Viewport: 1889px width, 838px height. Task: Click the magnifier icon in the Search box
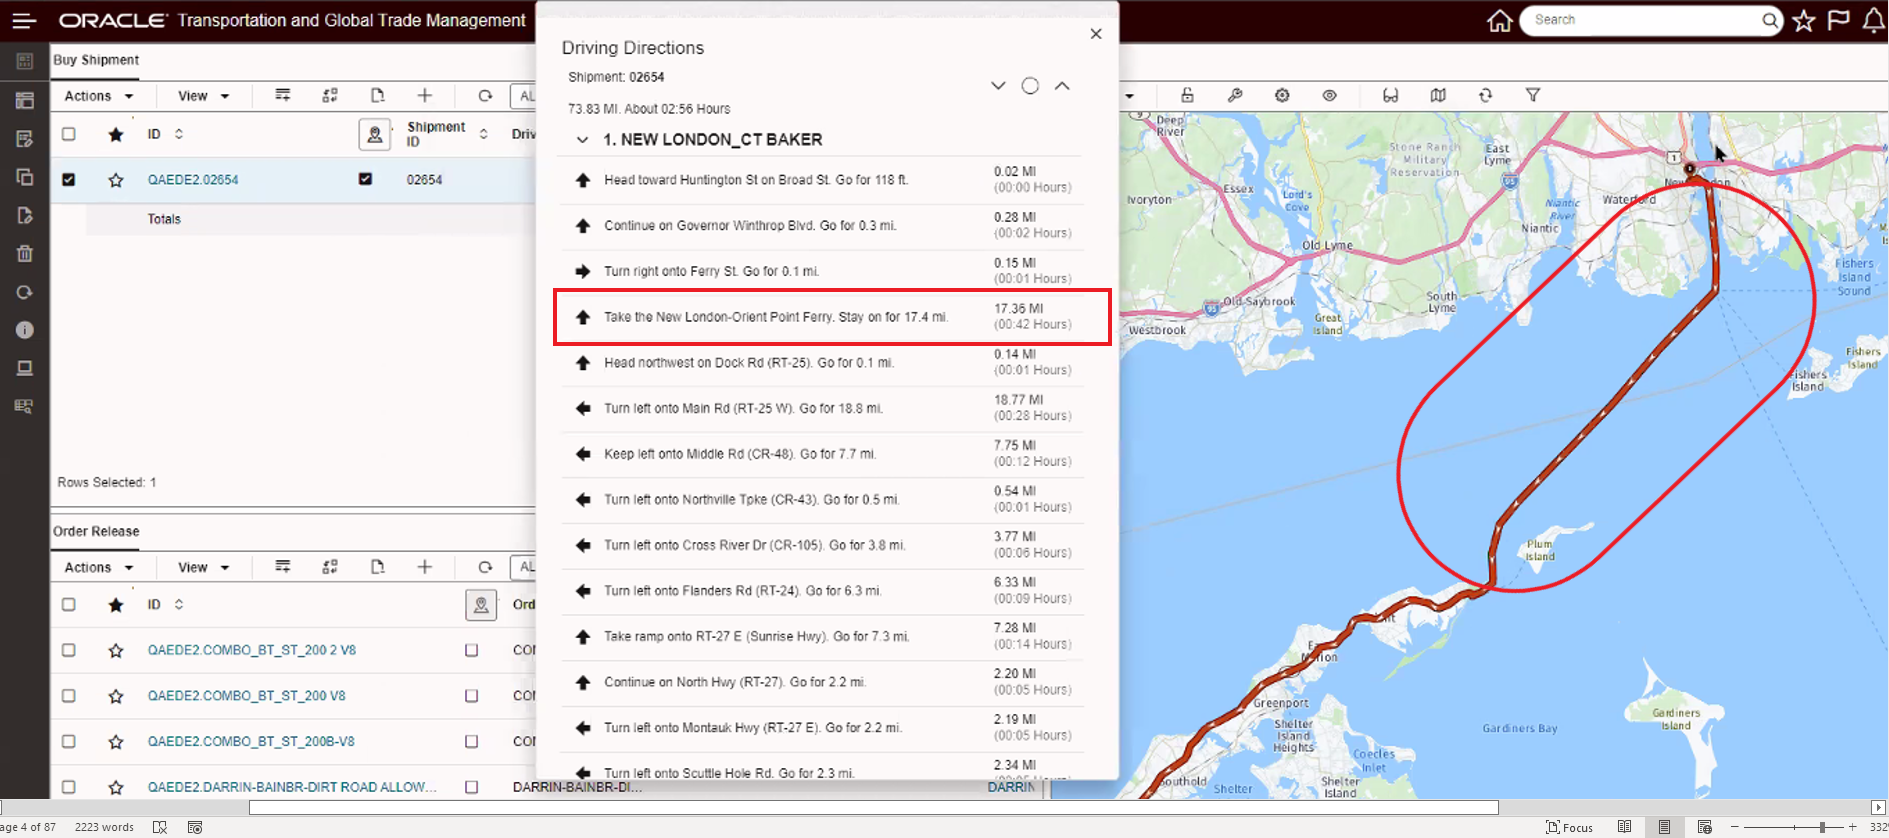pos(1769,20)
